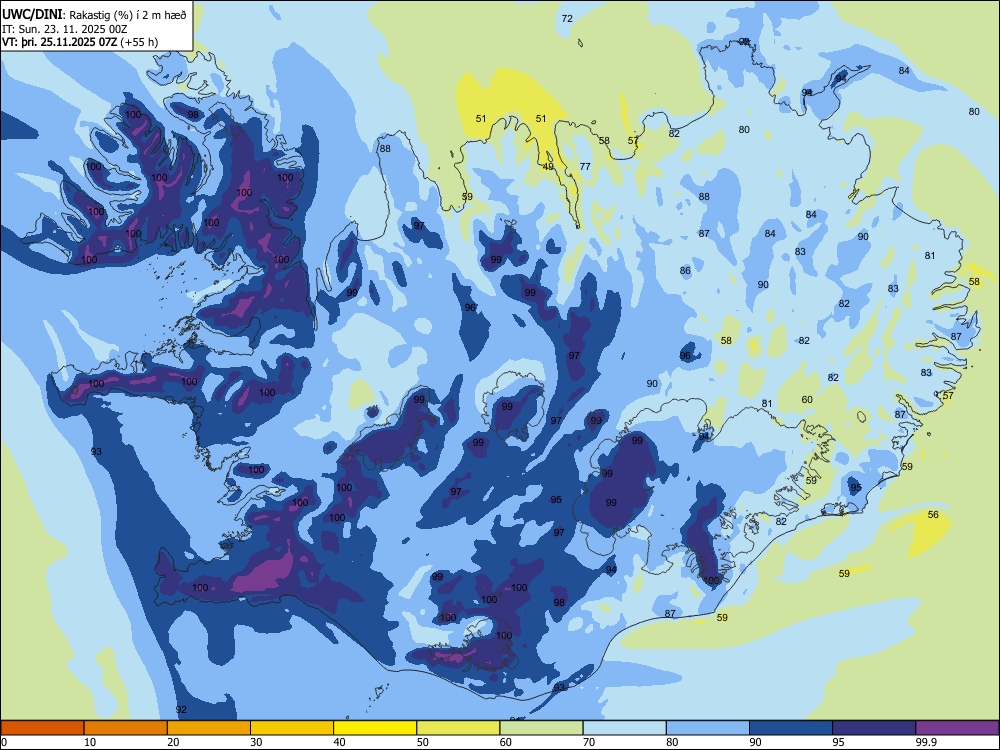Image resolution: width=1000 pixels, height=750 pixels.
Task: Select the 40–50% bright yellow legend swatch
Action: [x=375, y=728]
